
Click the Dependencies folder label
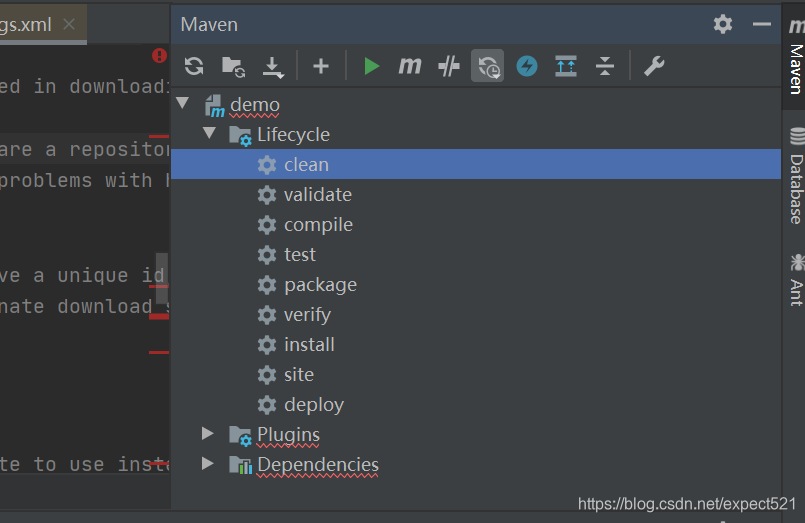pyautogui.click(x=318, y=464)
